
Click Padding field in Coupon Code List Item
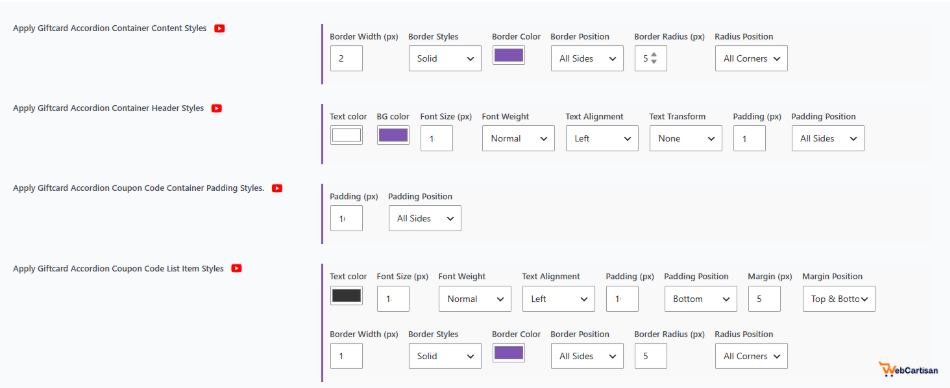[622, 298]
